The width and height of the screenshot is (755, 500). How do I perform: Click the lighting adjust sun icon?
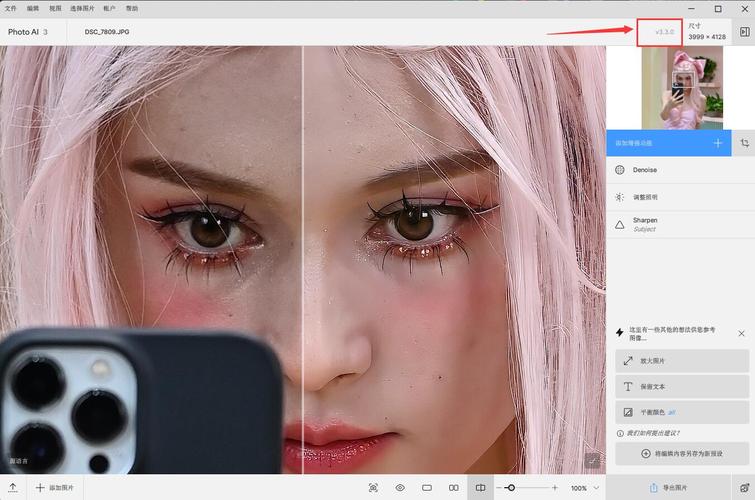tap(620, 197)
